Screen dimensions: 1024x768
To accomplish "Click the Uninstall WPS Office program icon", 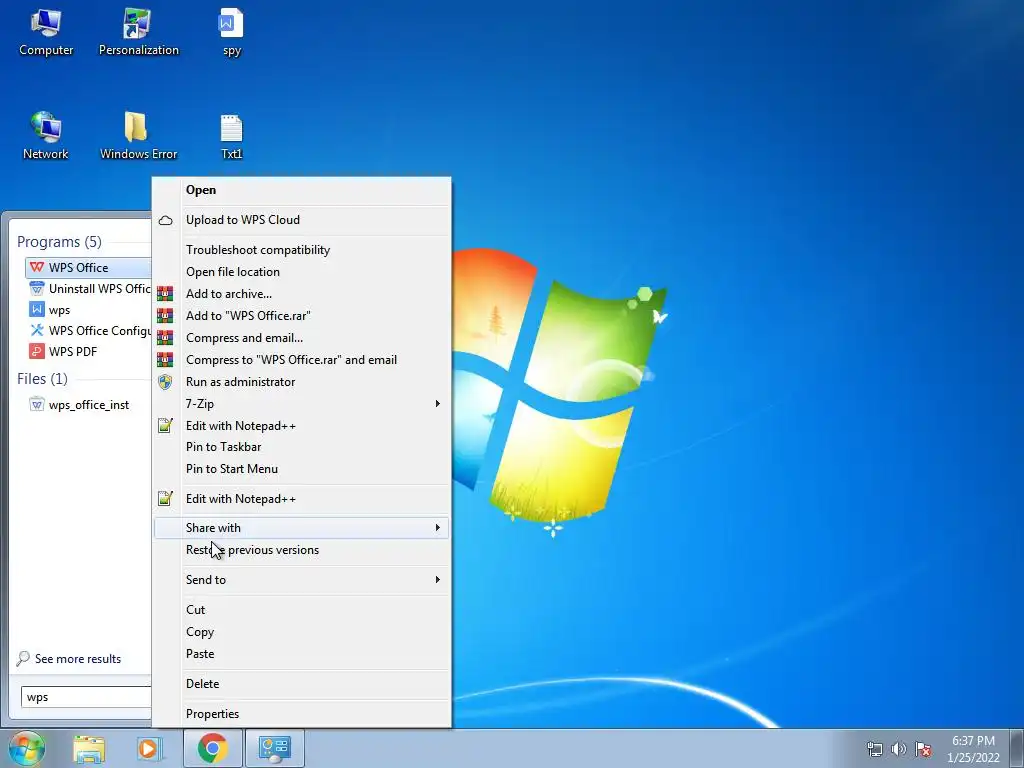I will click(37, 288).
